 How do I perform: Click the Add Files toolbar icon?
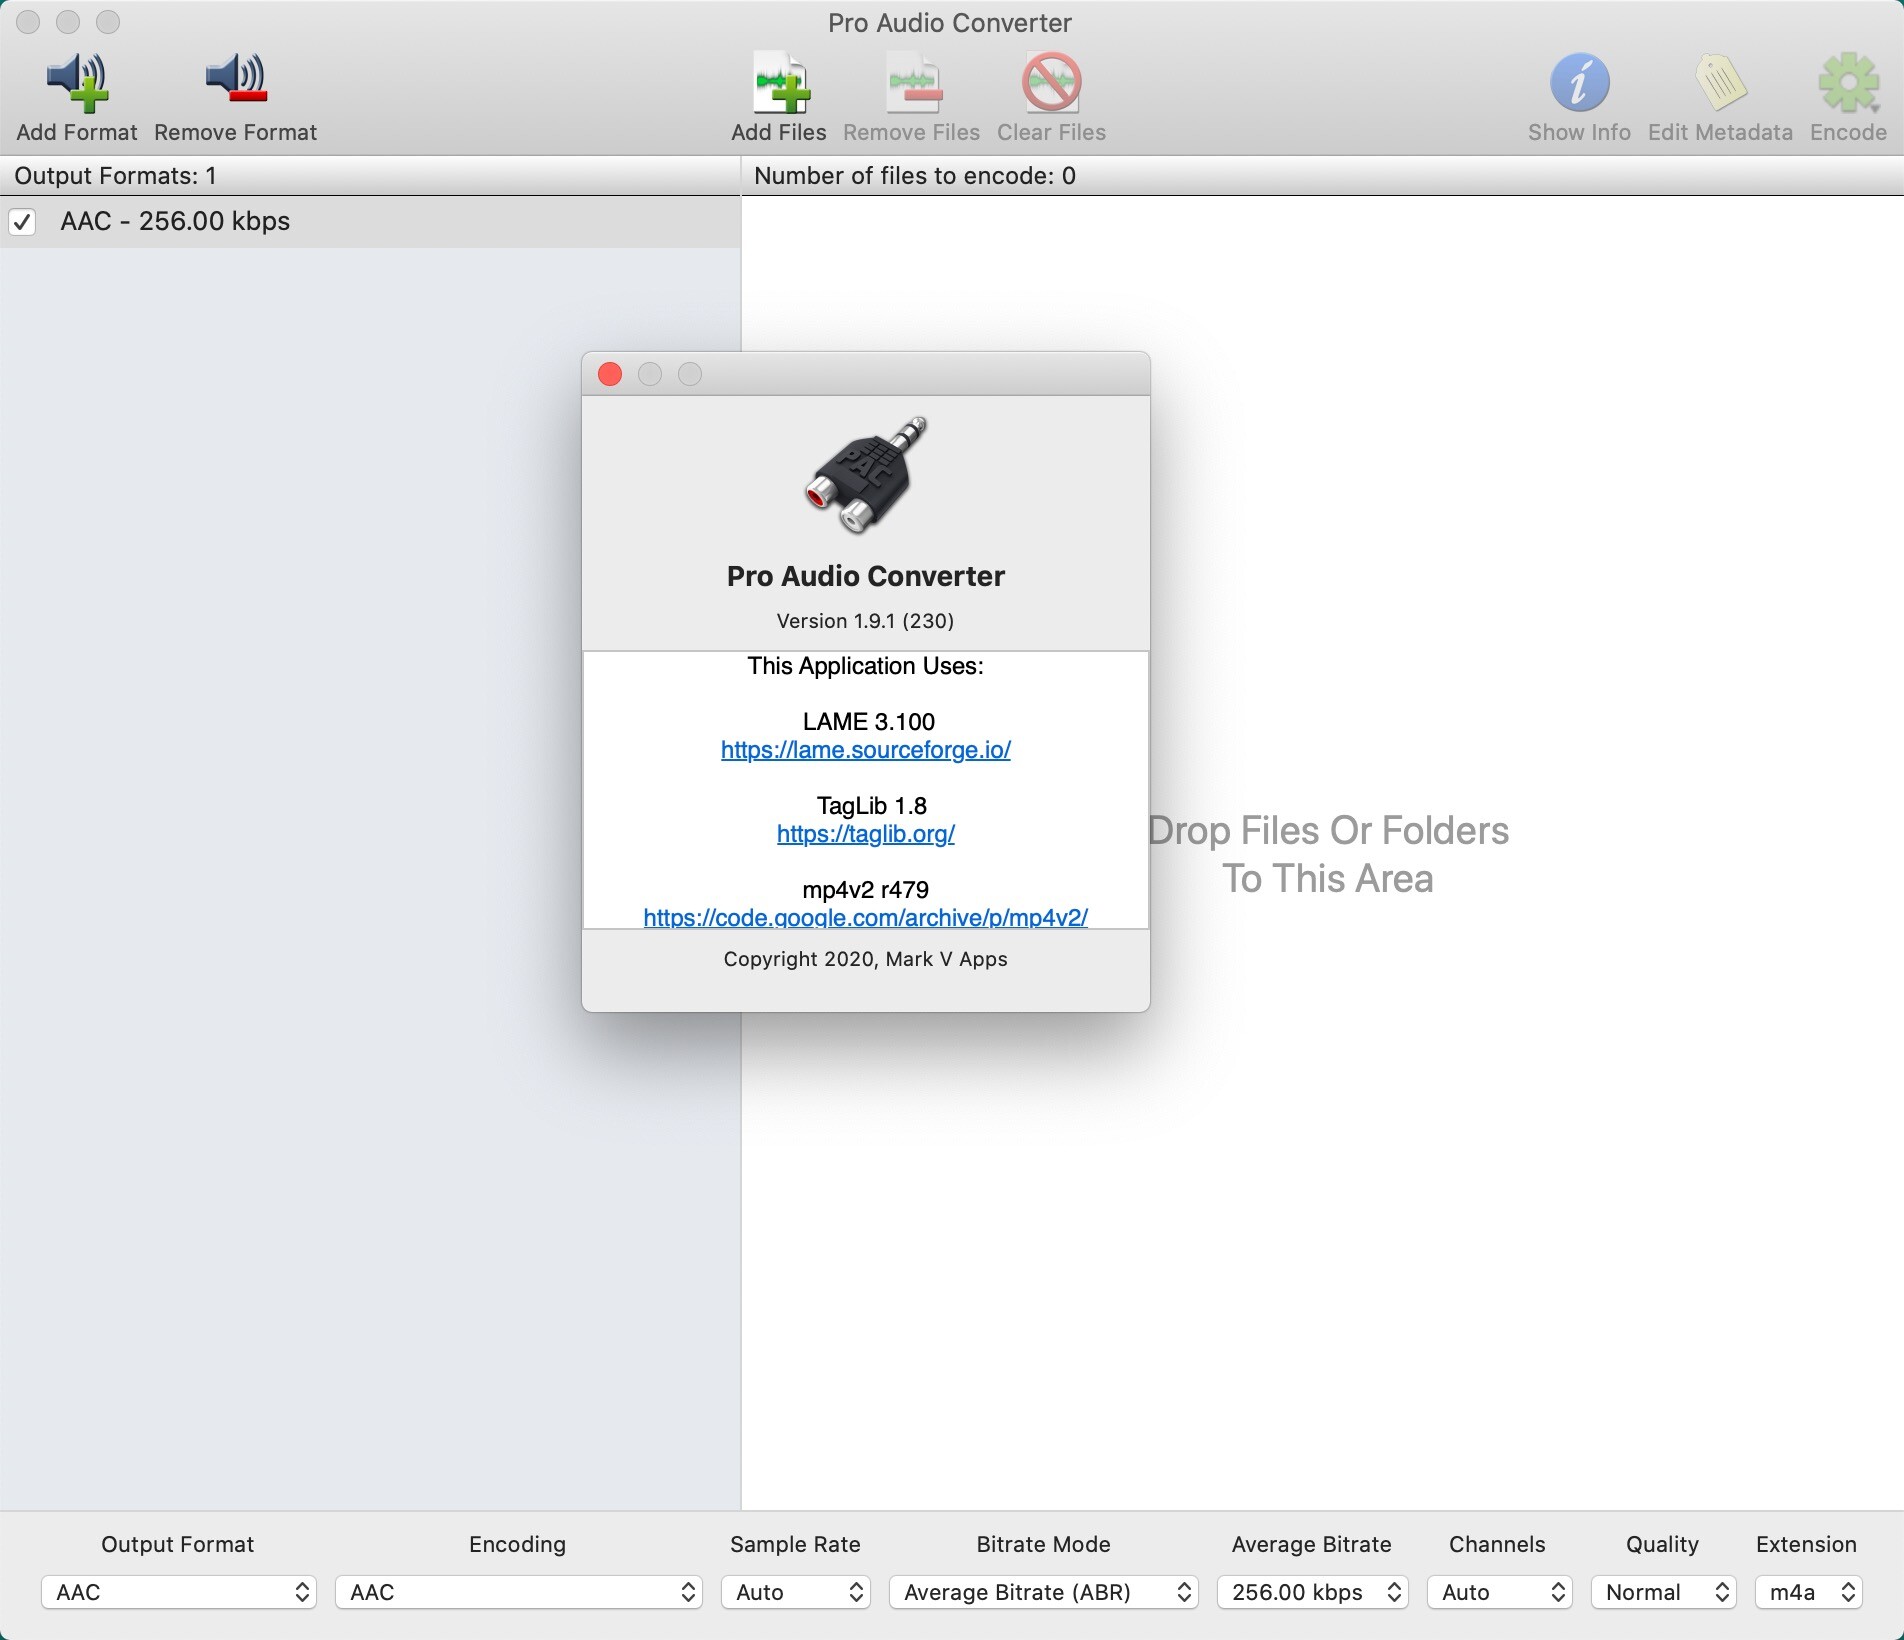(779, 82)
